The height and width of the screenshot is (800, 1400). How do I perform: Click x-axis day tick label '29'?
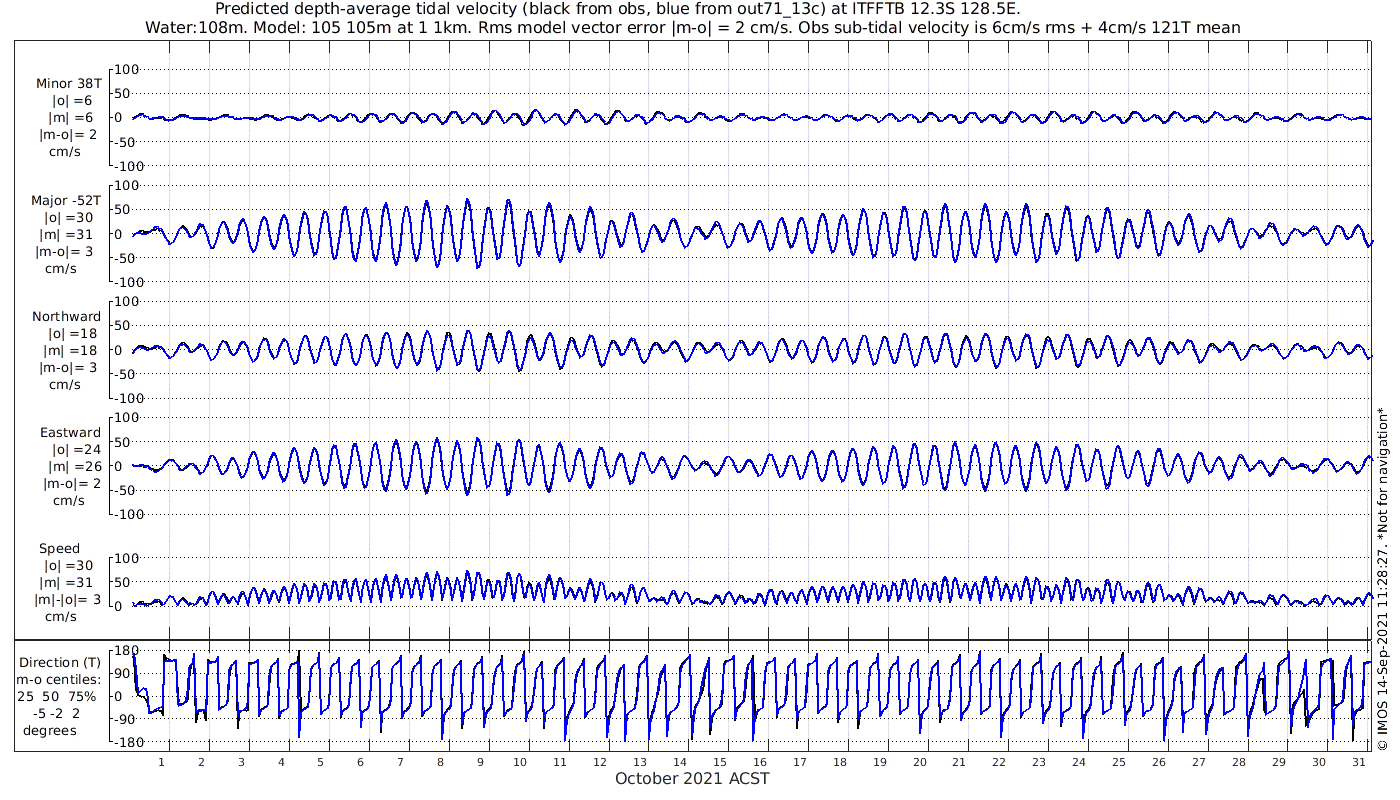click(x=1278, y=762)
